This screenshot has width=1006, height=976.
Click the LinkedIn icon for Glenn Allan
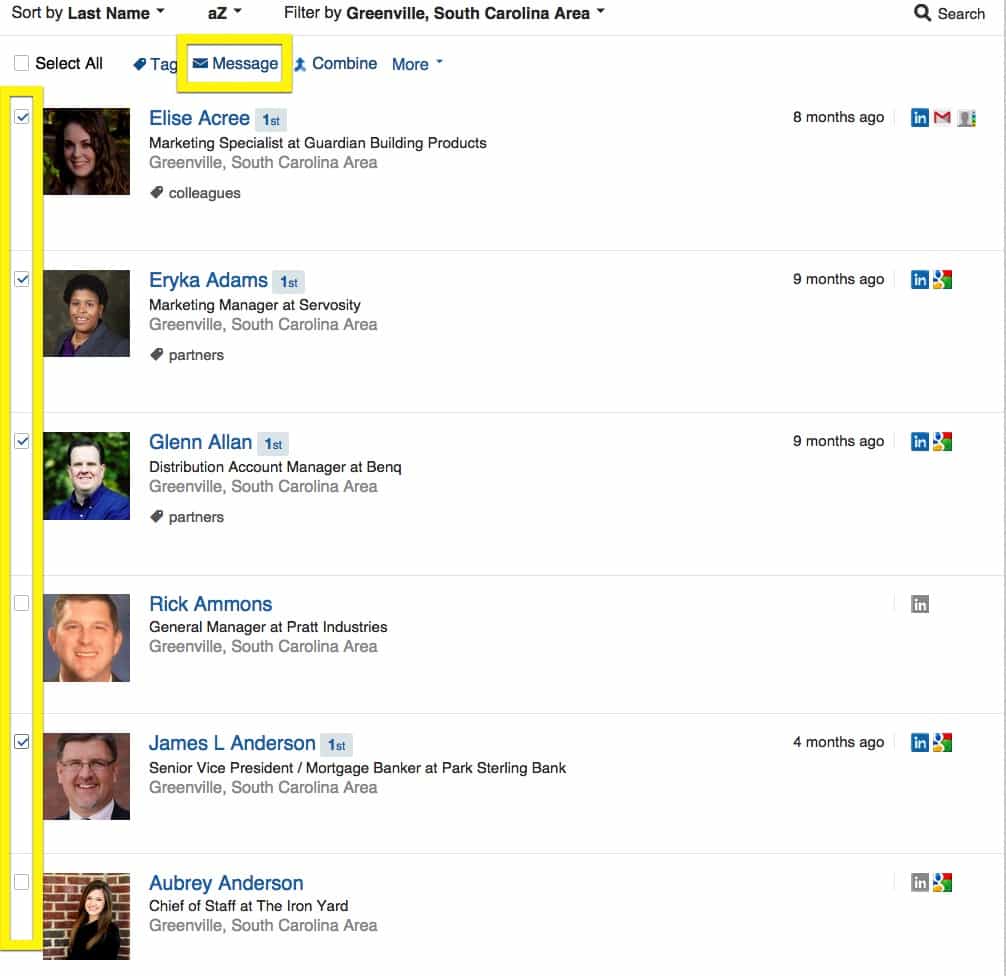tap(919, 441)
